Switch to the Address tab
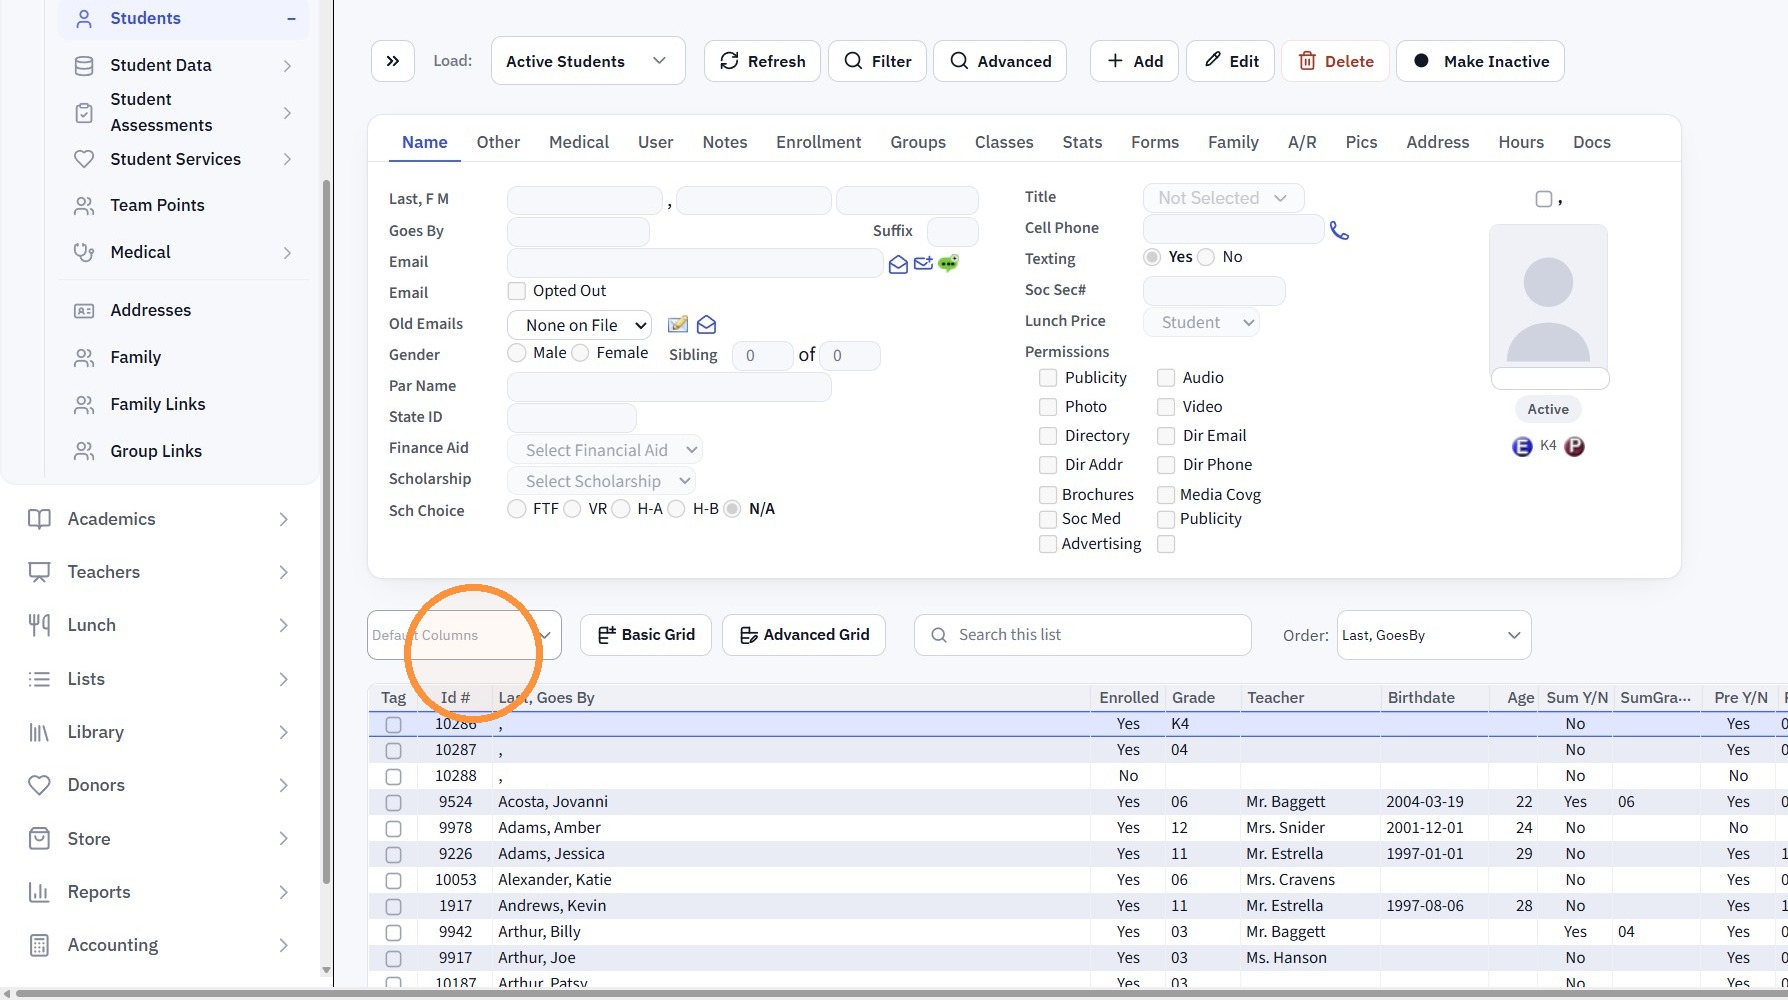 point(1437,142)
